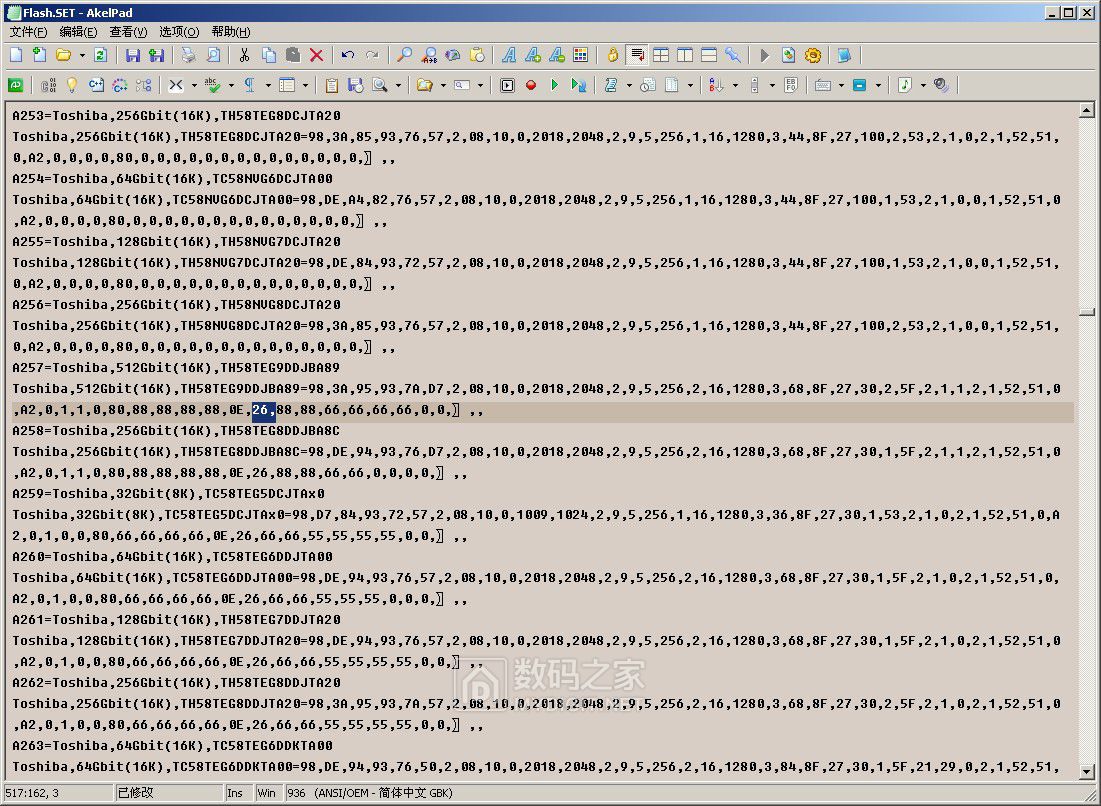Run the play-with-refresh macro icon

[579, 85]
